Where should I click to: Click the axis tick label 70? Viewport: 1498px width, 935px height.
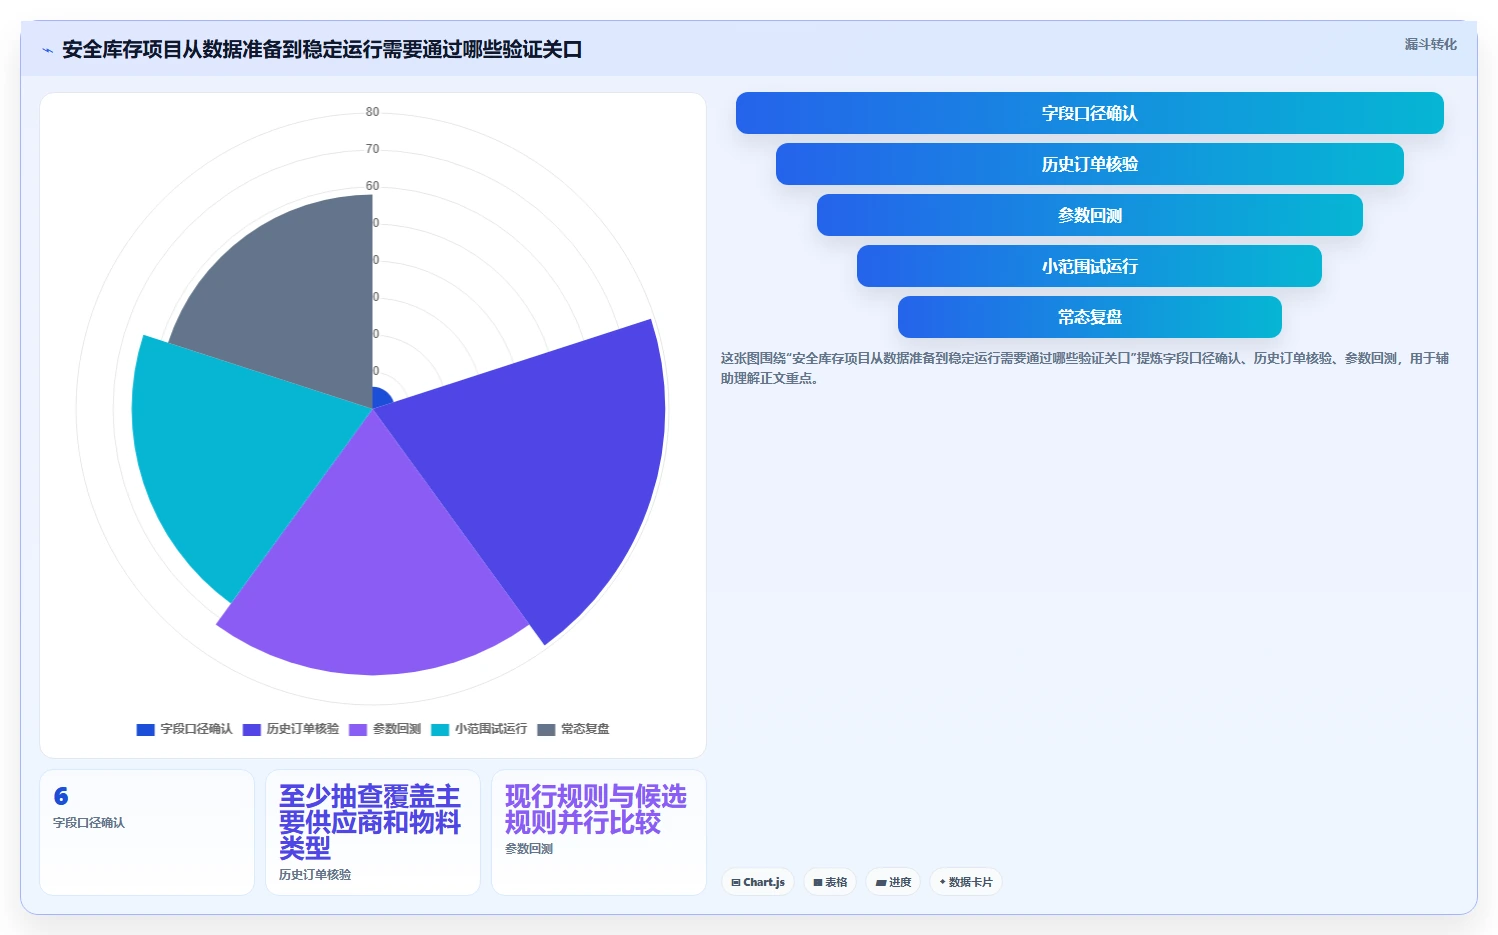tap(372, 149)
